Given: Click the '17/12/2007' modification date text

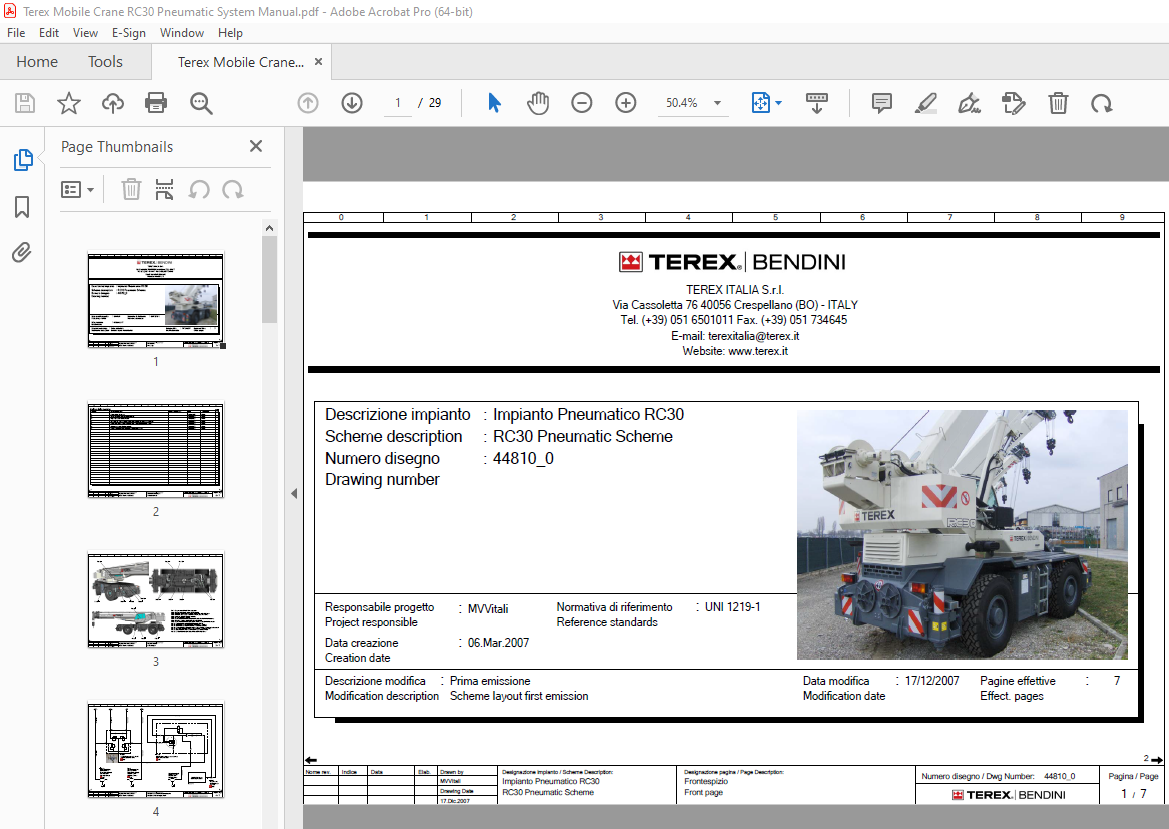Looking at the screenshot, I should pos(932,681).
